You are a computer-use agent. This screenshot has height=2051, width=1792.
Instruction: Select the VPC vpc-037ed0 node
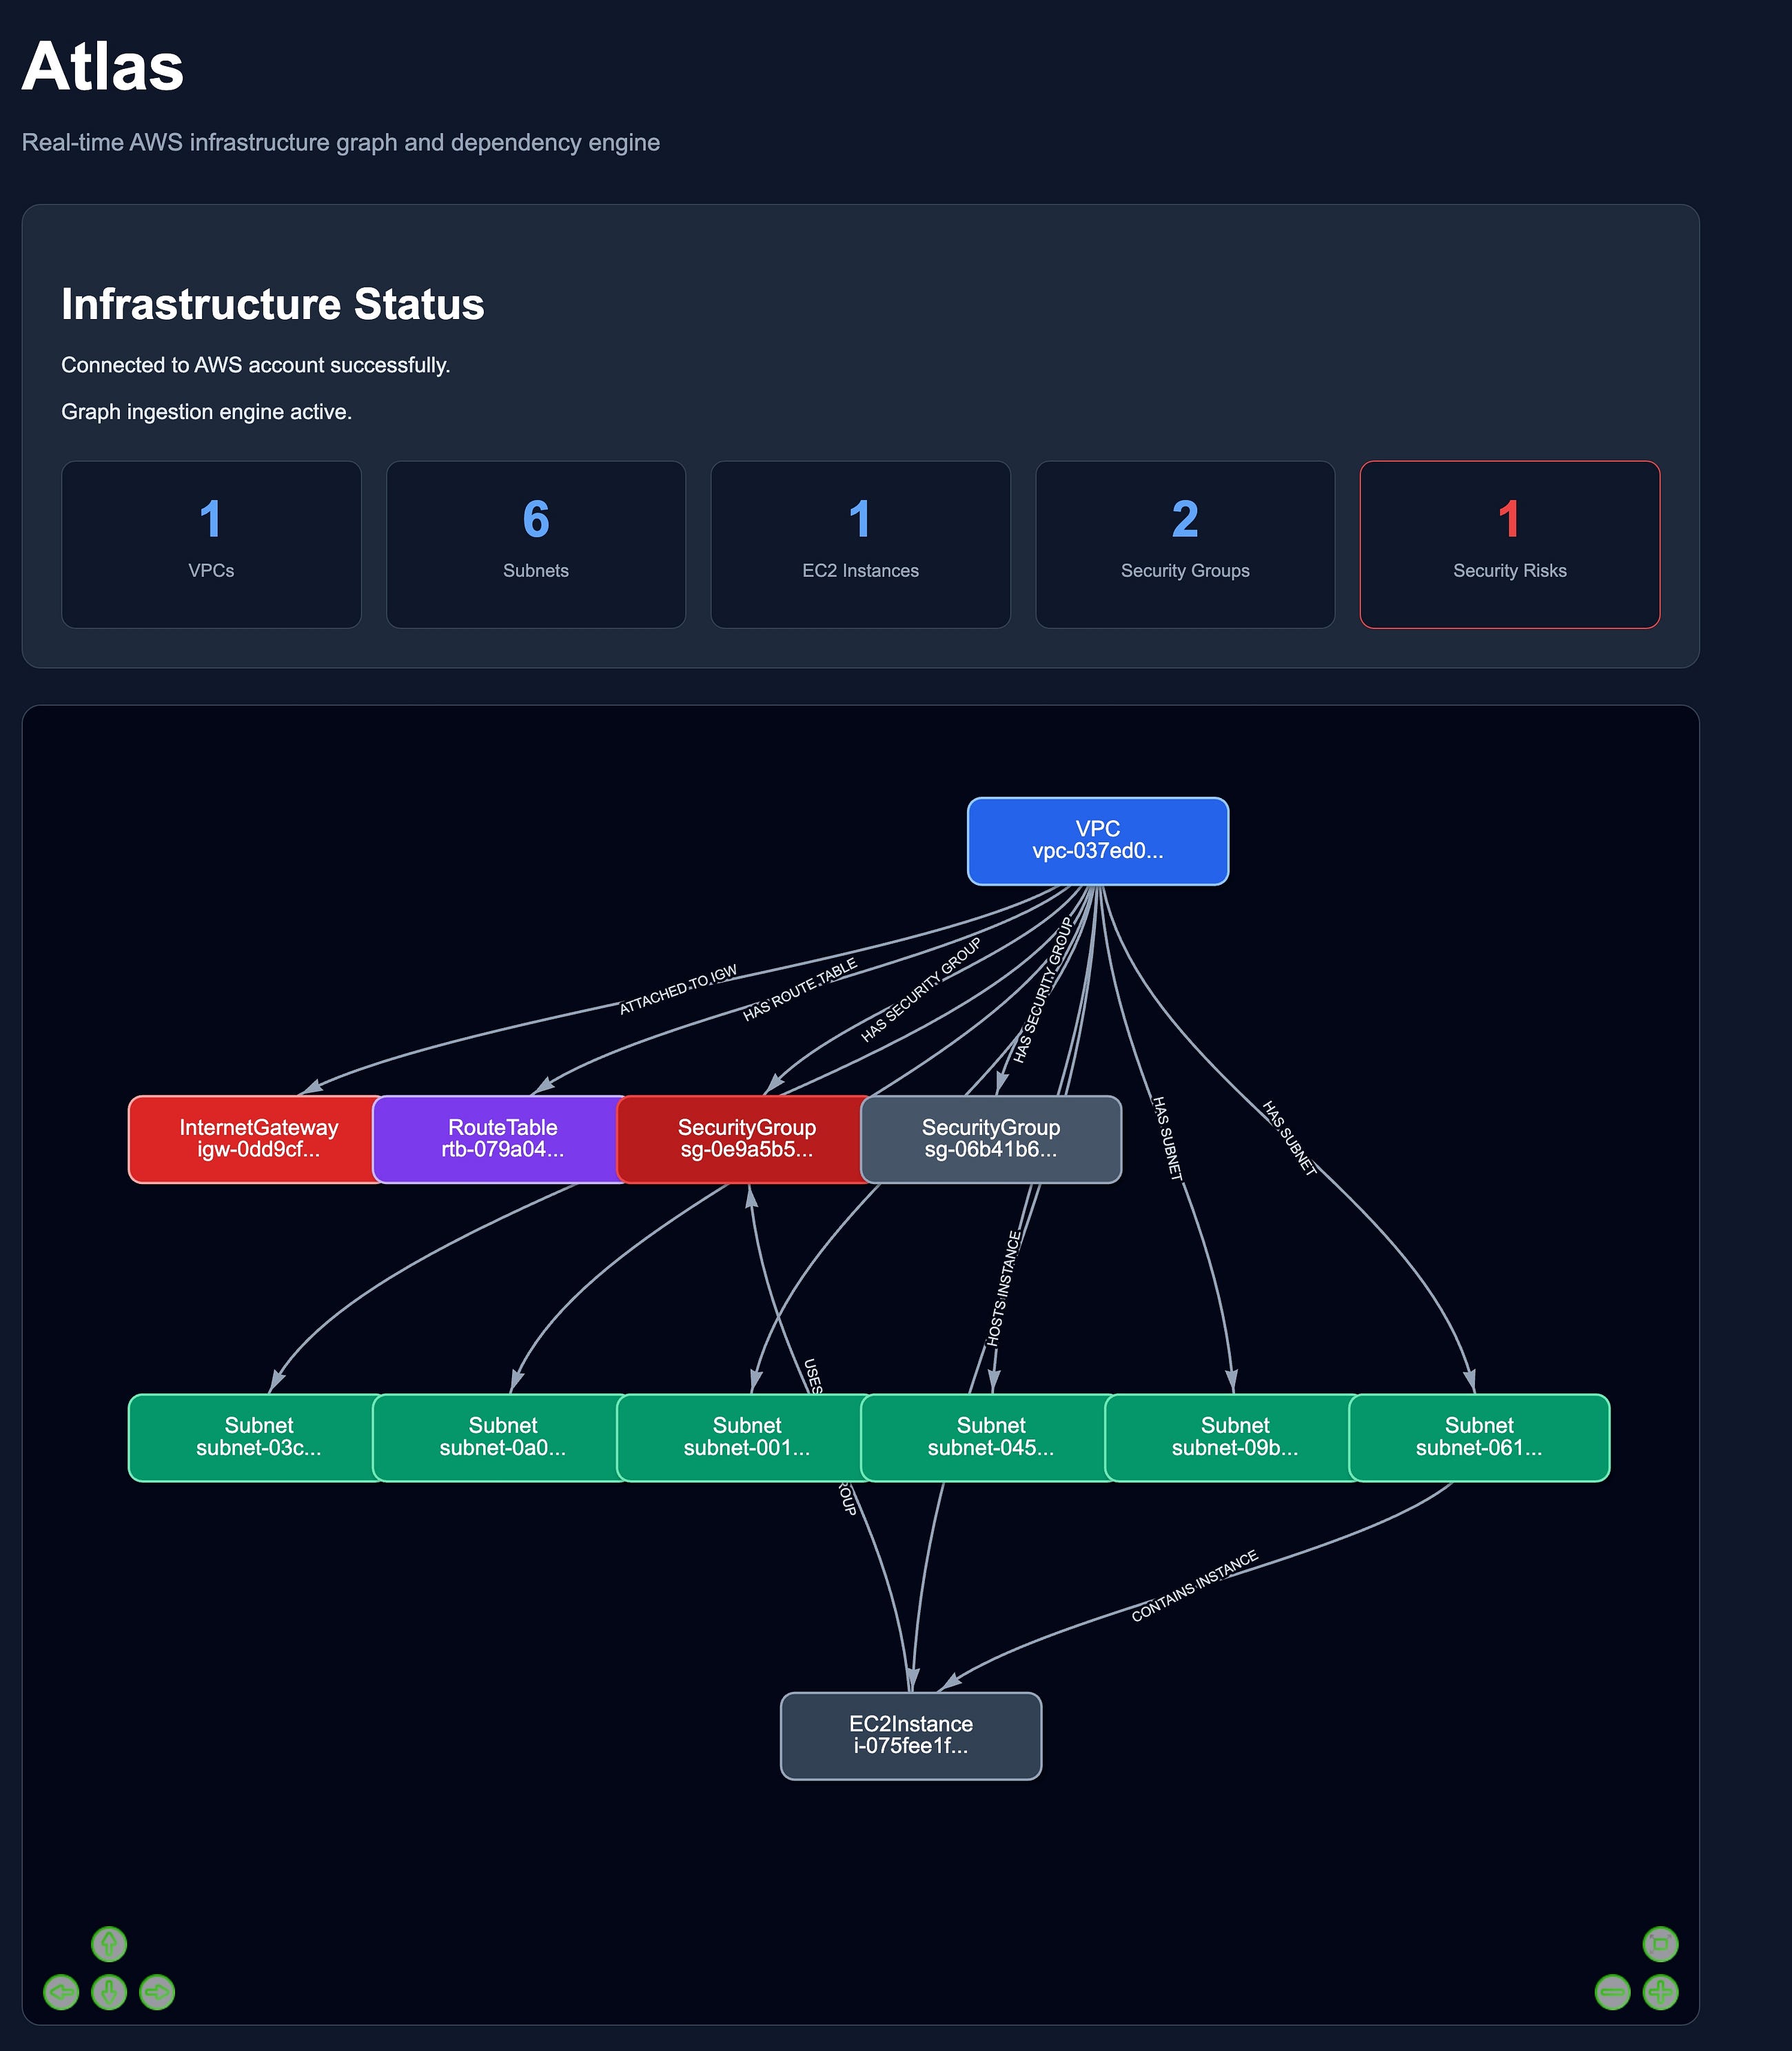pos(1097,840)
